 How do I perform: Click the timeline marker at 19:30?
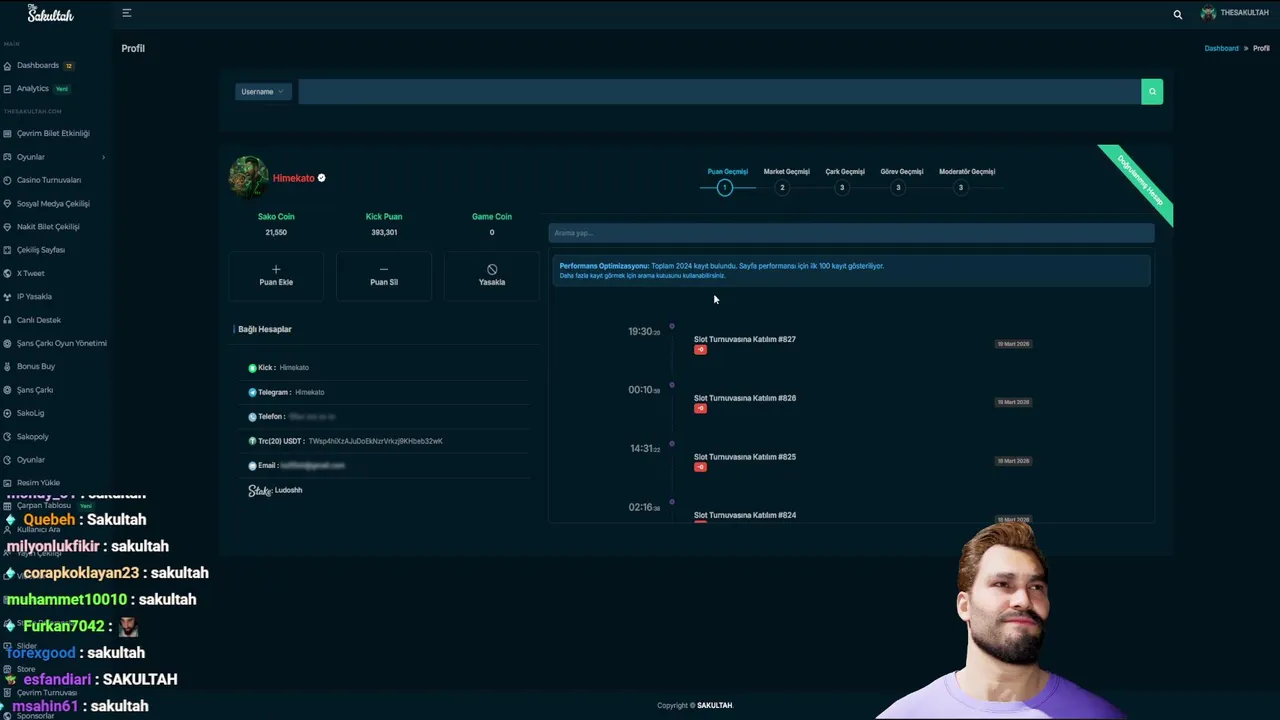(672, 326)
